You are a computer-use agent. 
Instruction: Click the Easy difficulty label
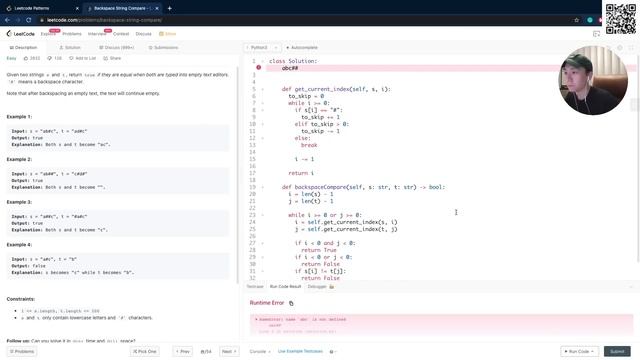(x=11, y=58)
